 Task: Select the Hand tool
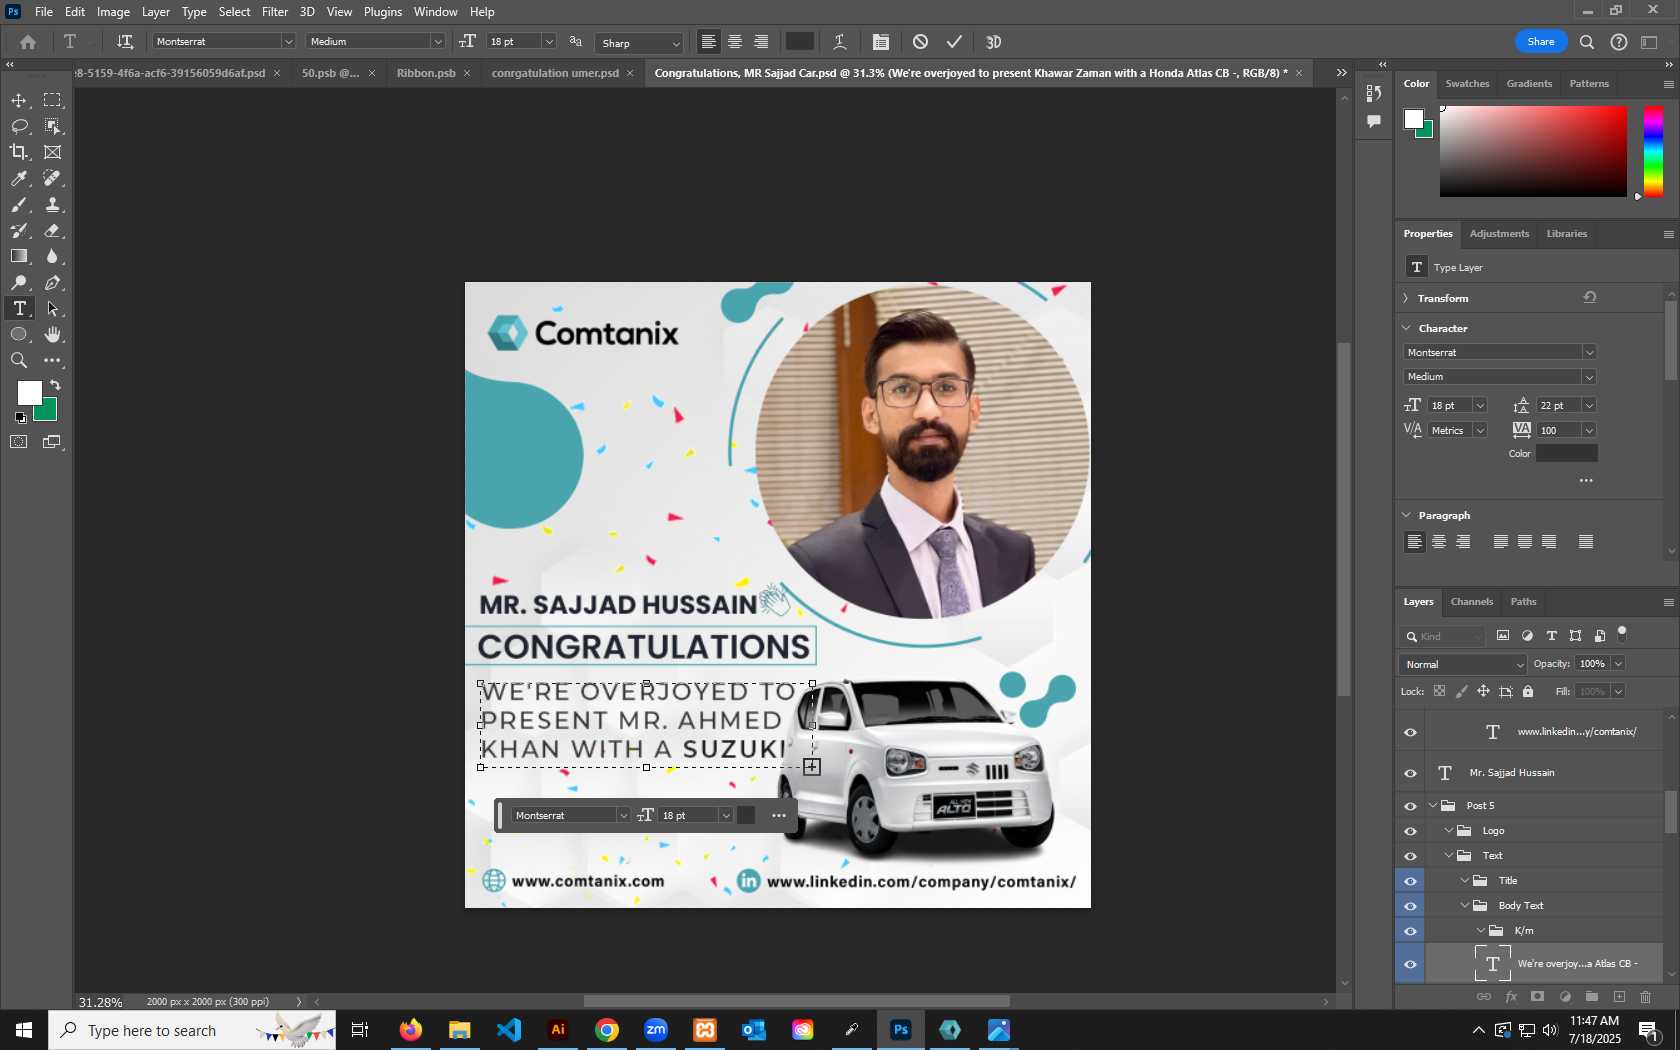point(53,335)
